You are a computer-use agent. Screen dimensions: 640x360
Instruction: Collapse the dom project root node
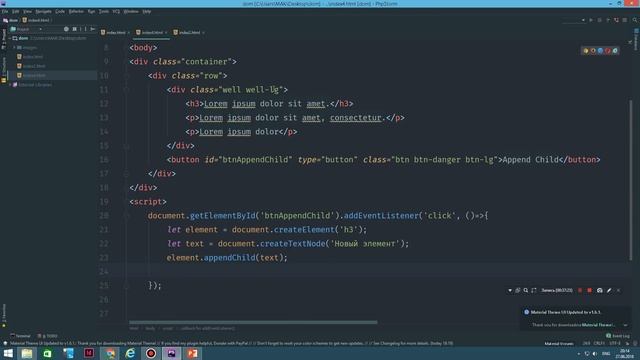[x=10, y=38]
